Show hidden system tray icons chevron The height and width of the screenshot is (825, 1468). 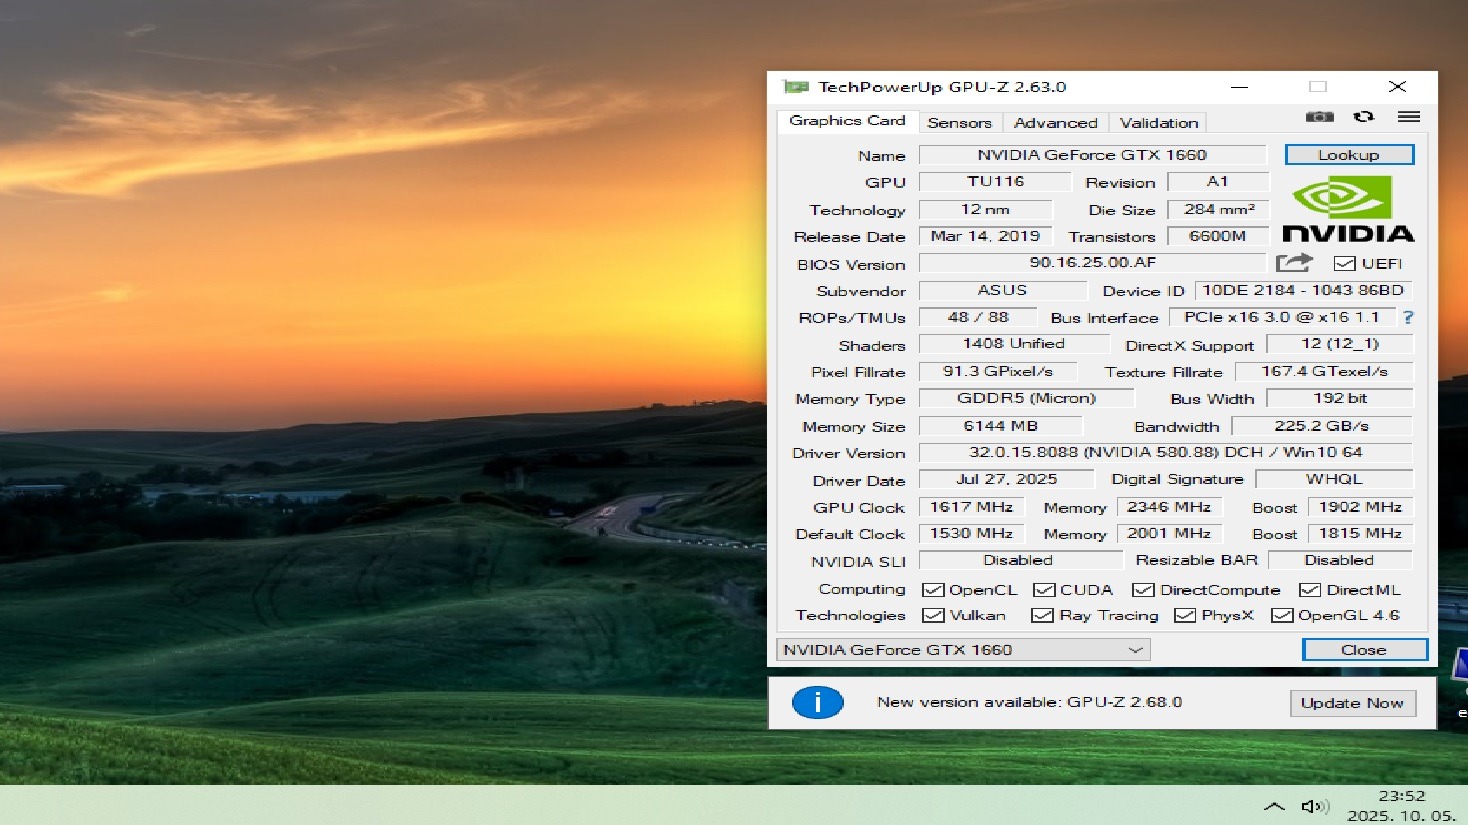point(1274,806)
